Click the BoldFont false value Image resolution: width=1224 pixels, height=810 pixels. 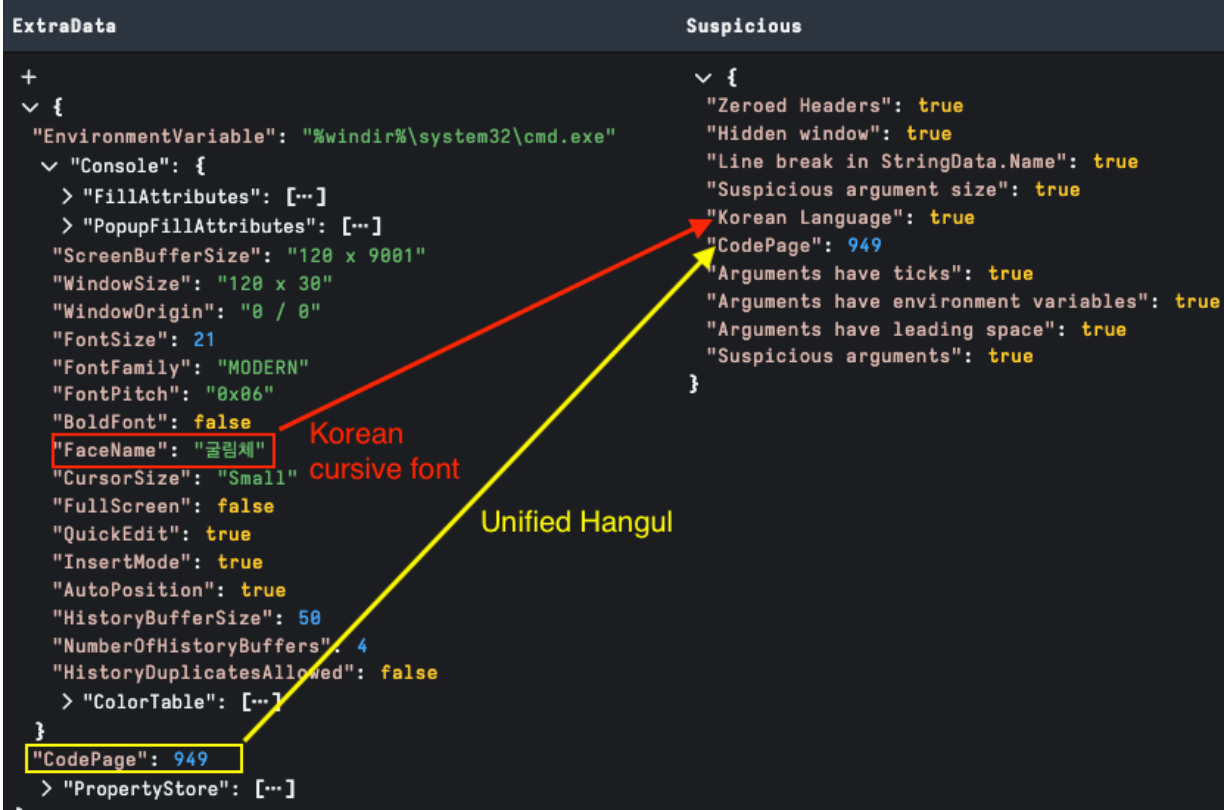222,422
